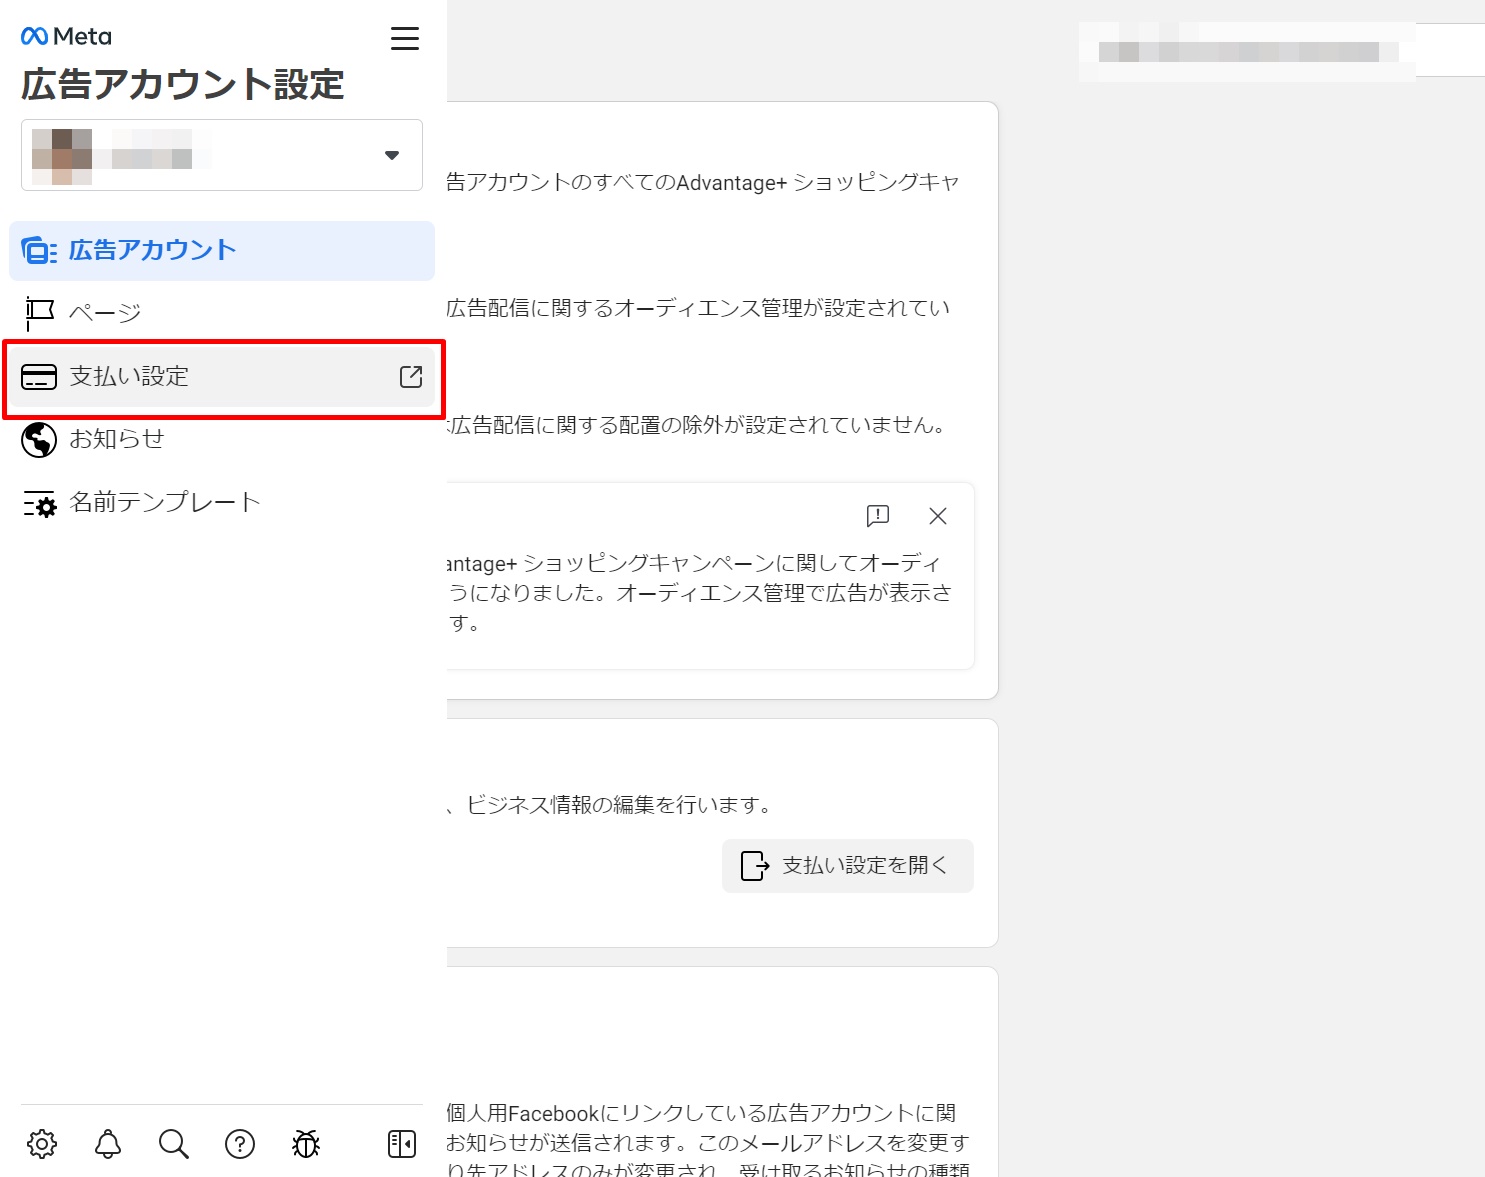Image resolution: width=1485 pixels, height=1177 pixels.
Task: Open the ページ menu item
Action: click(105, 313)
